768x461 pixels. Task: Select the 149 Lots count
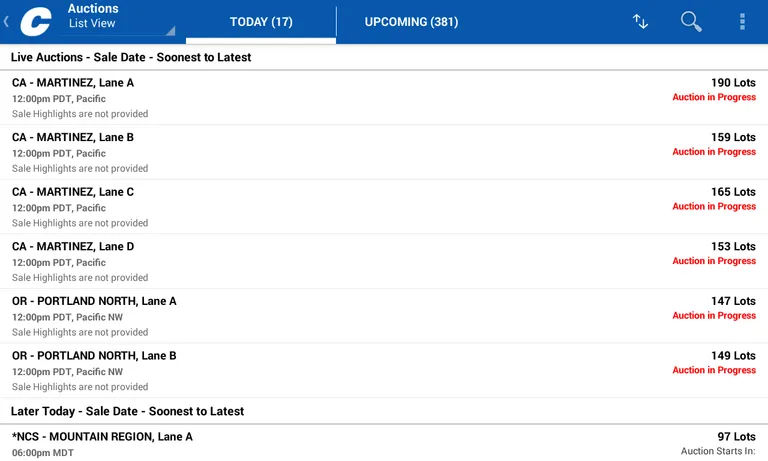click(733, 356)
